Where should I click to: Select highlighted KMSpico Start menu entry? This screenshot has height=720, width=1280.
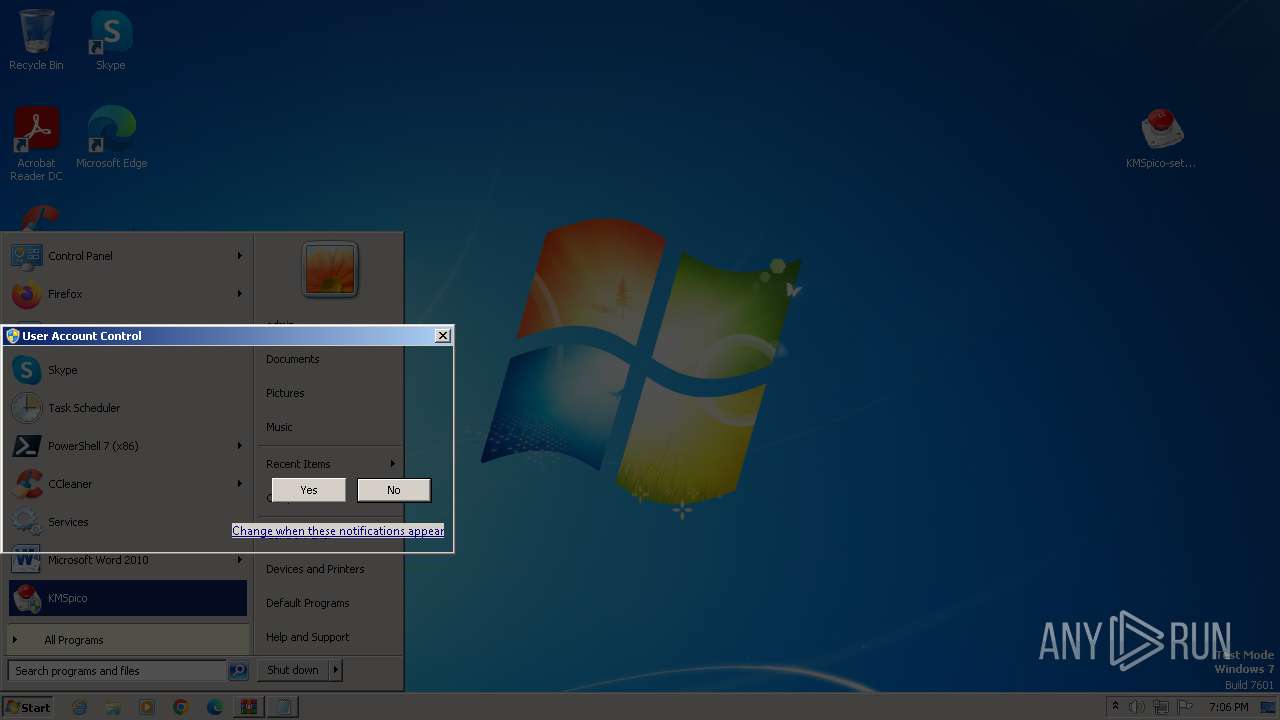point(127,598)
